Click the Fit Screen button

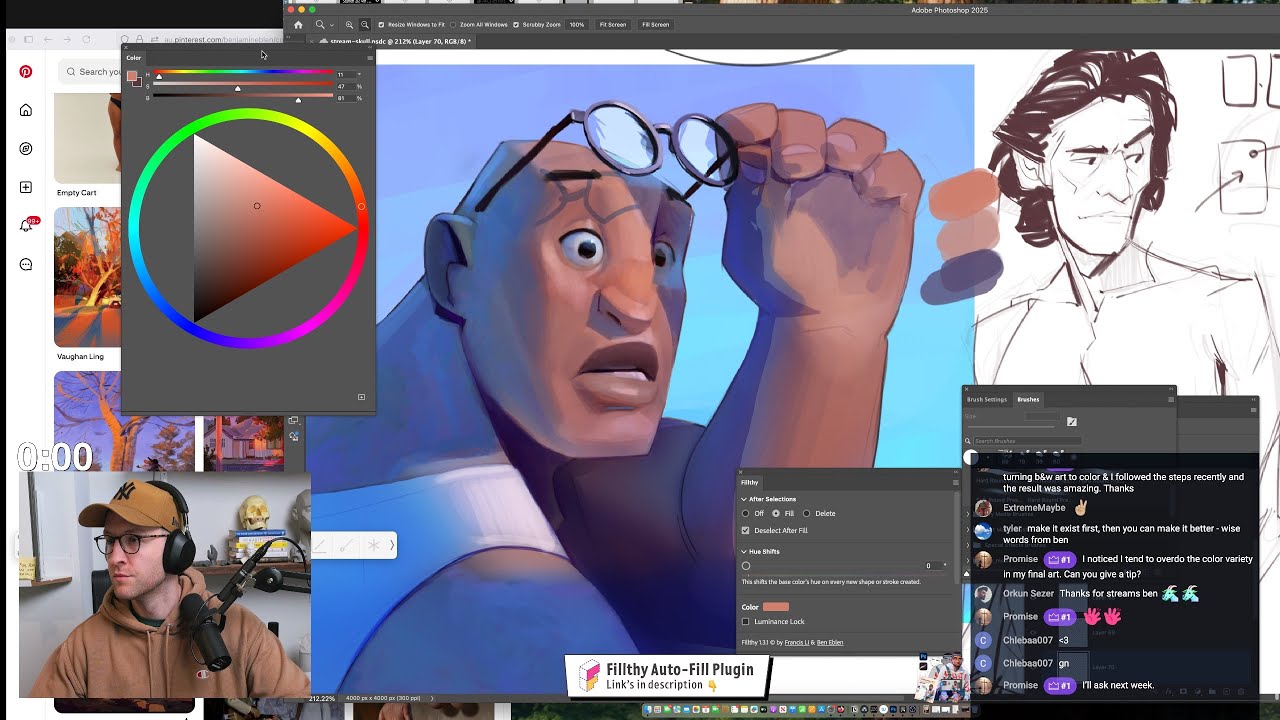[612, 25]
